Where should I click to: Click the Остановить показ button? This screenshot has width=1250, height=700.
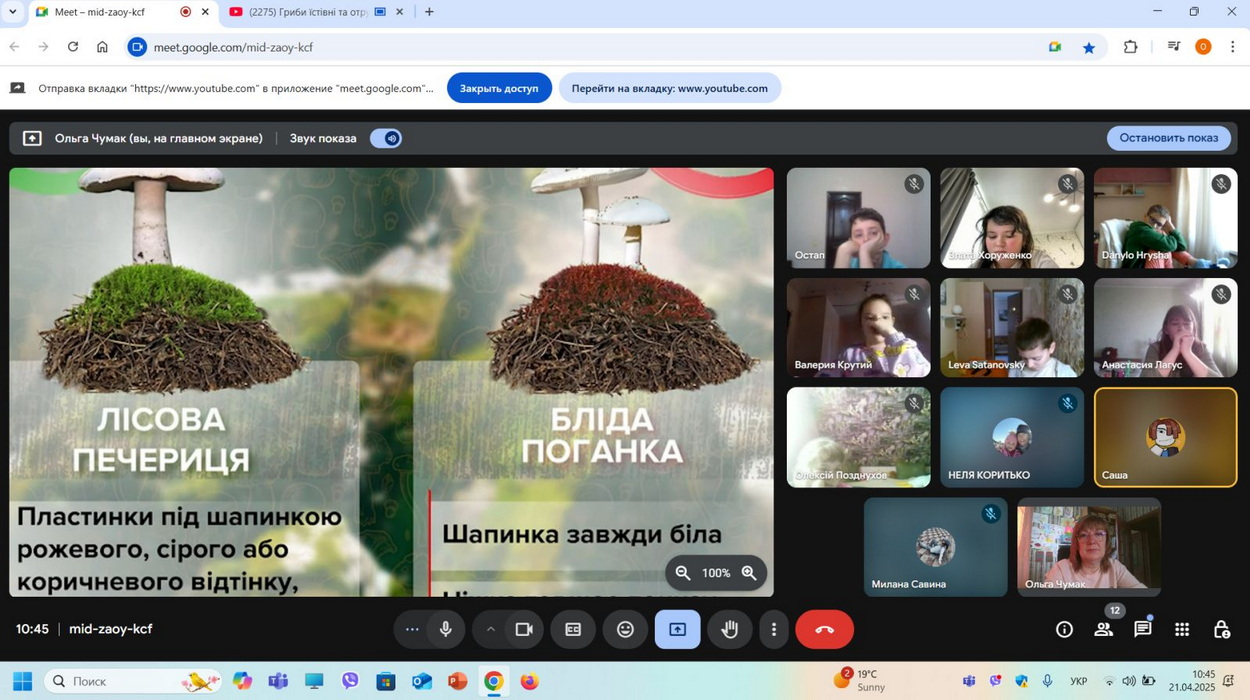(1168, 138)
